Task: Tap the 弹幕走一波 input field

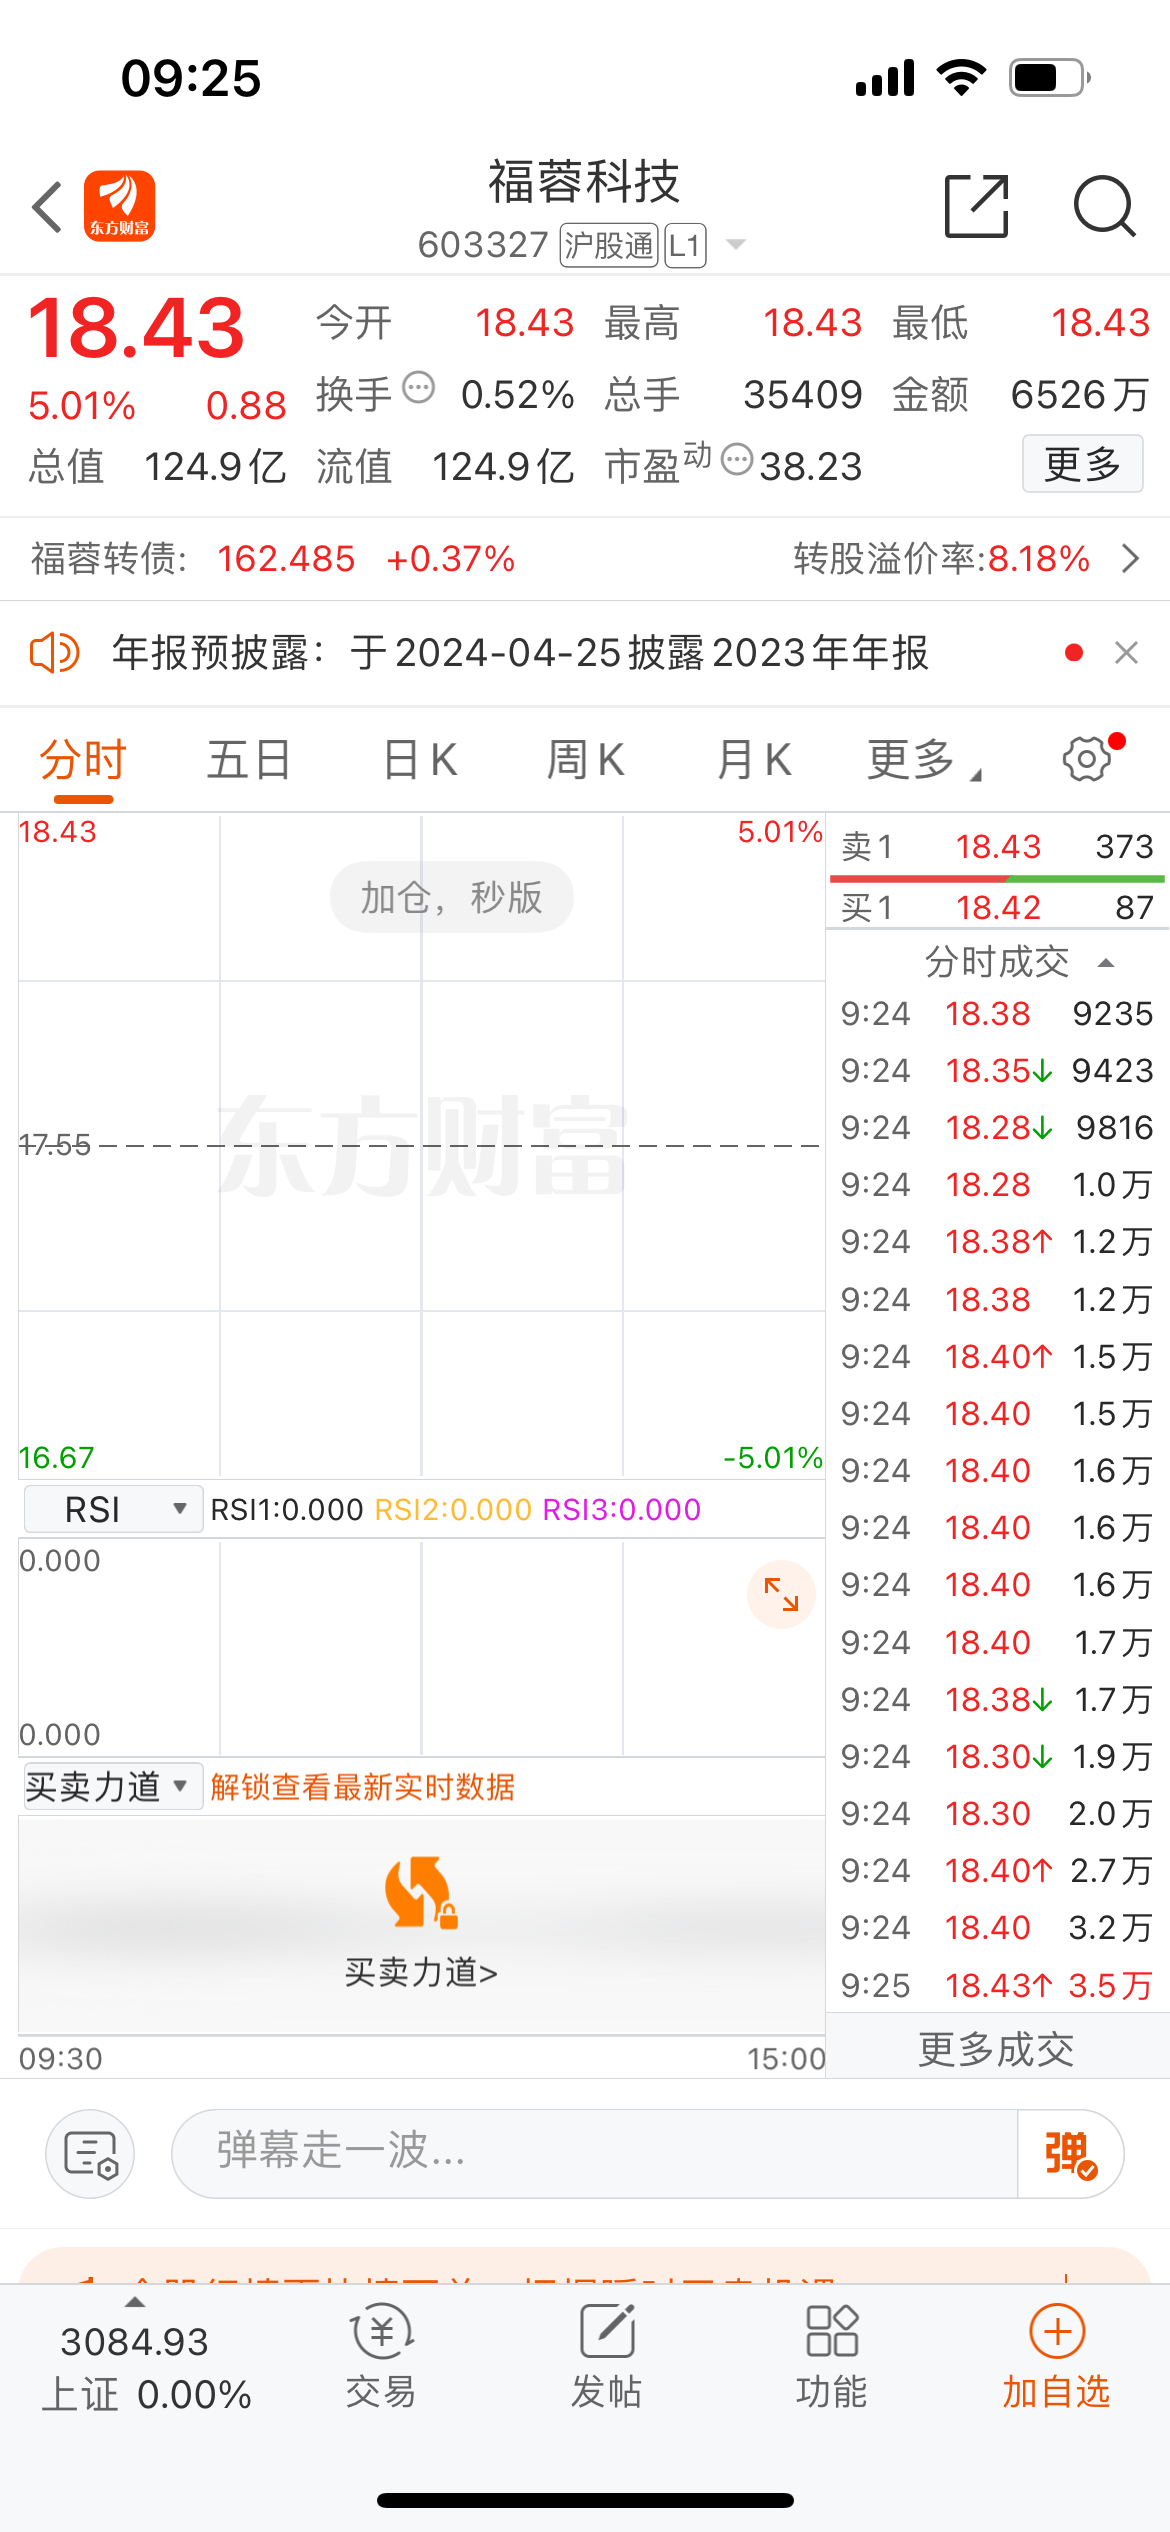Action: tap(595, 2153)
